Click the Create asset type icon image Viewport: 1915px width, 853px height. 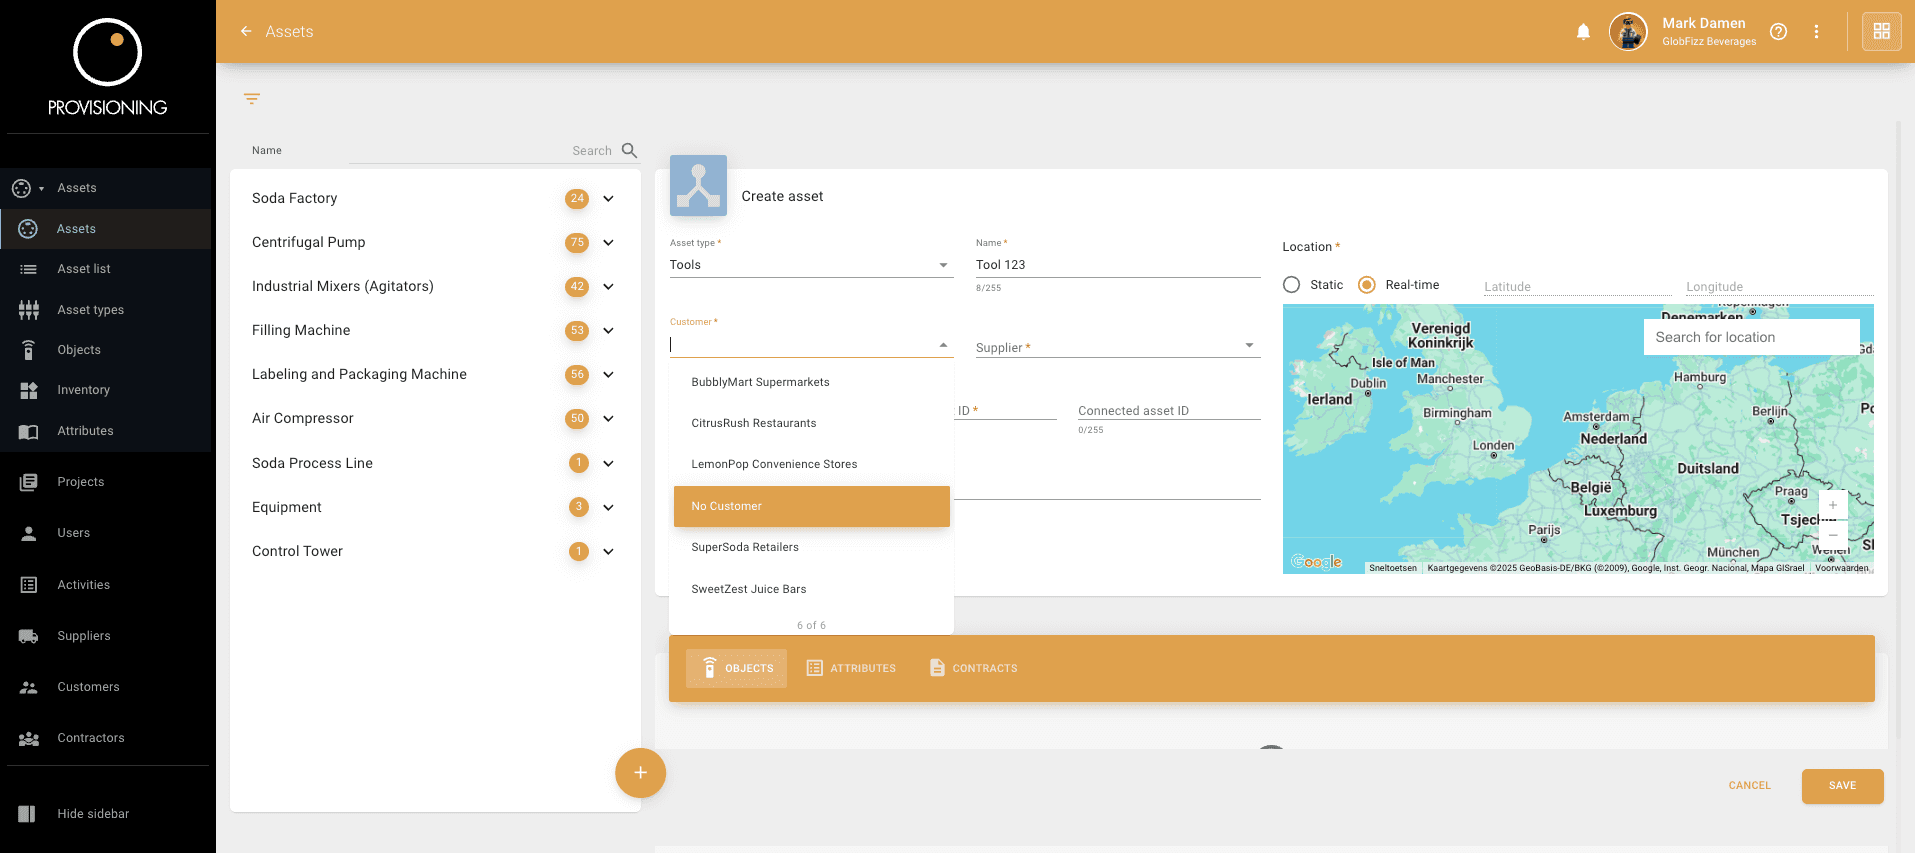point(698,186)
